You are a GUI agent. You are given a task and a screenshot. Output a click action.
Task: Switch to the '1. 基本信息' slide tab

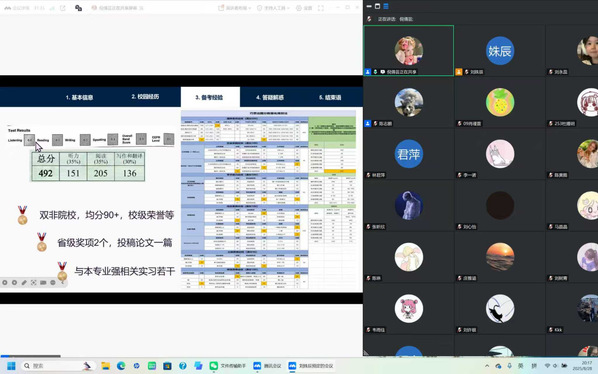click(x=79, y=97)
